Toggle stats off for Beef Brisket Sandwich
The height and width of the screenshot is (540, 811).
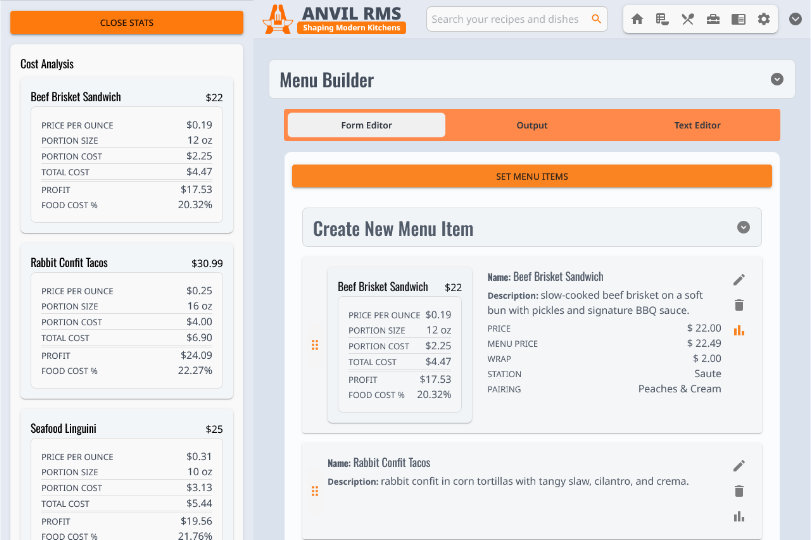pyautogui.click(x=739, y=330)
